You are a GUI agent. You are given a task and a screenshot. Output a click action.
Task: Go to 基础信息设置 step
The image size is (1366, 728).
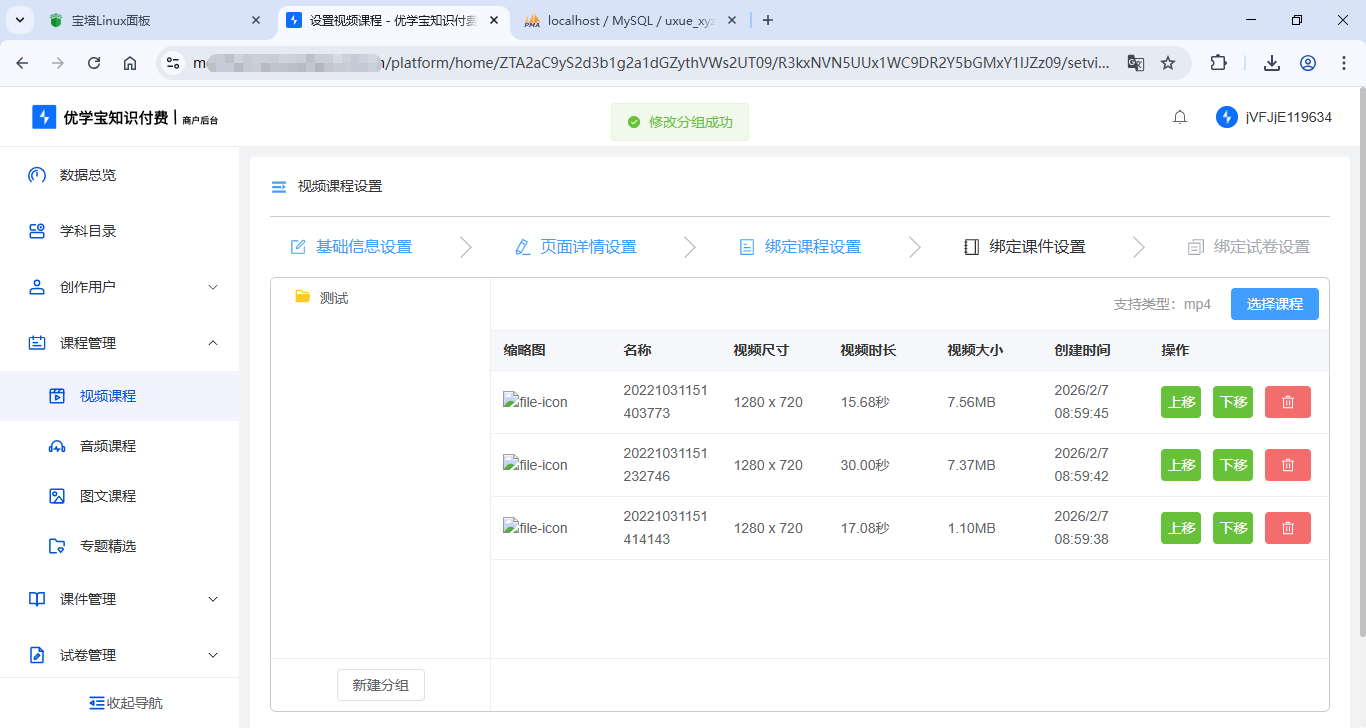coord(351,247)
